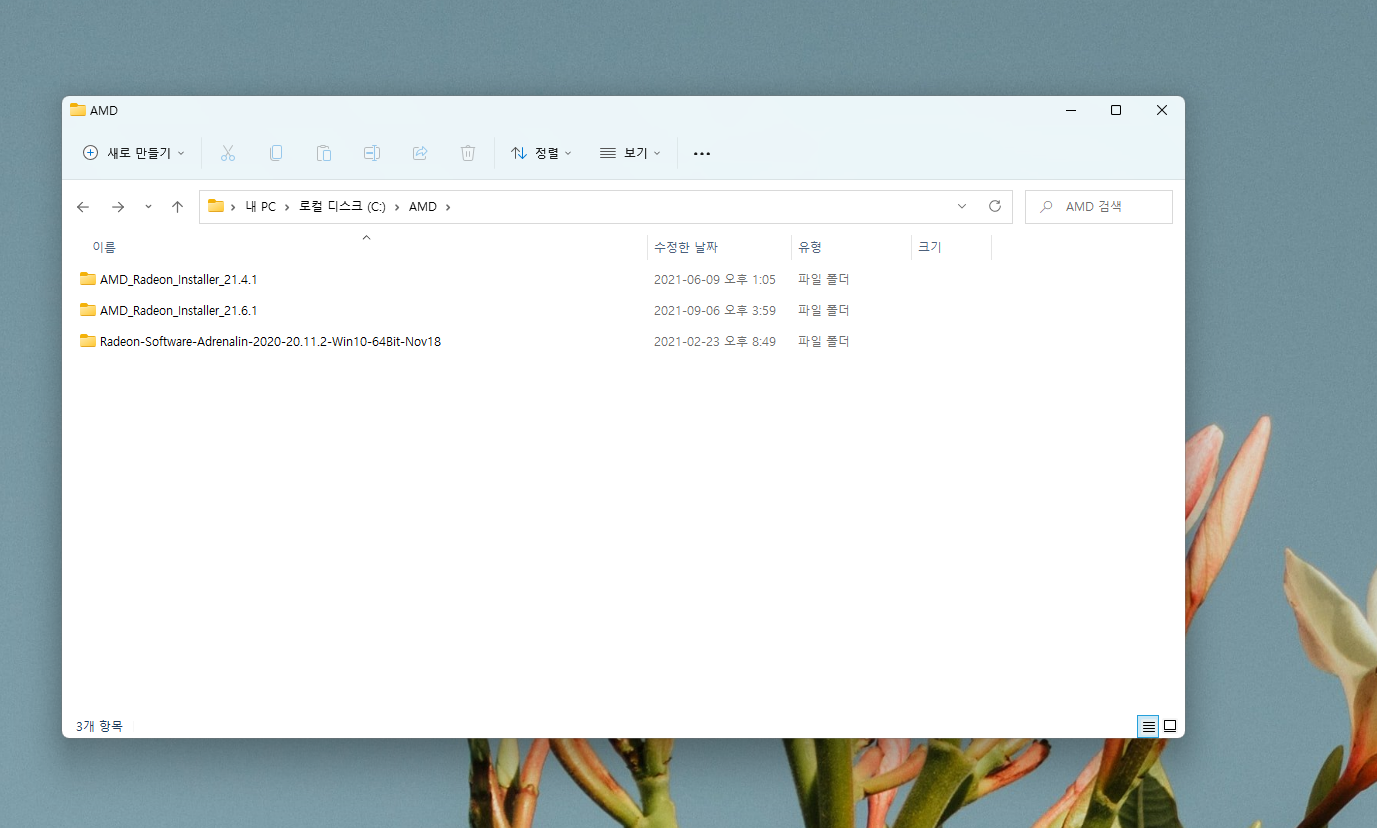
Task: Minimize the AMD window
Action: 1070,110
